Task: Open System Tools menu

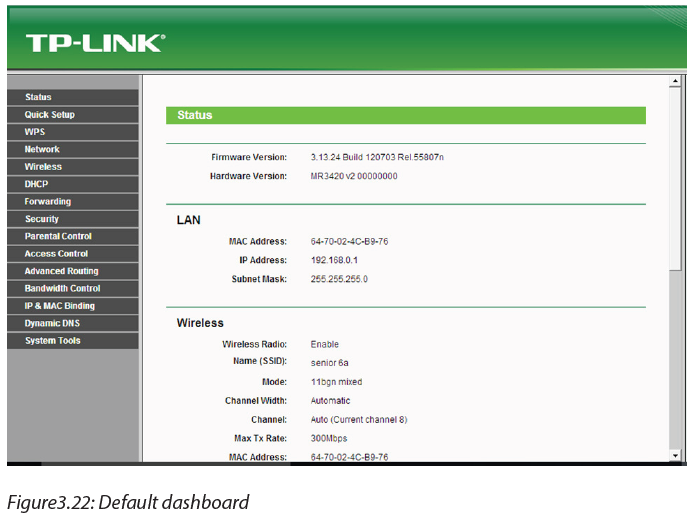Action: point(73,341)
